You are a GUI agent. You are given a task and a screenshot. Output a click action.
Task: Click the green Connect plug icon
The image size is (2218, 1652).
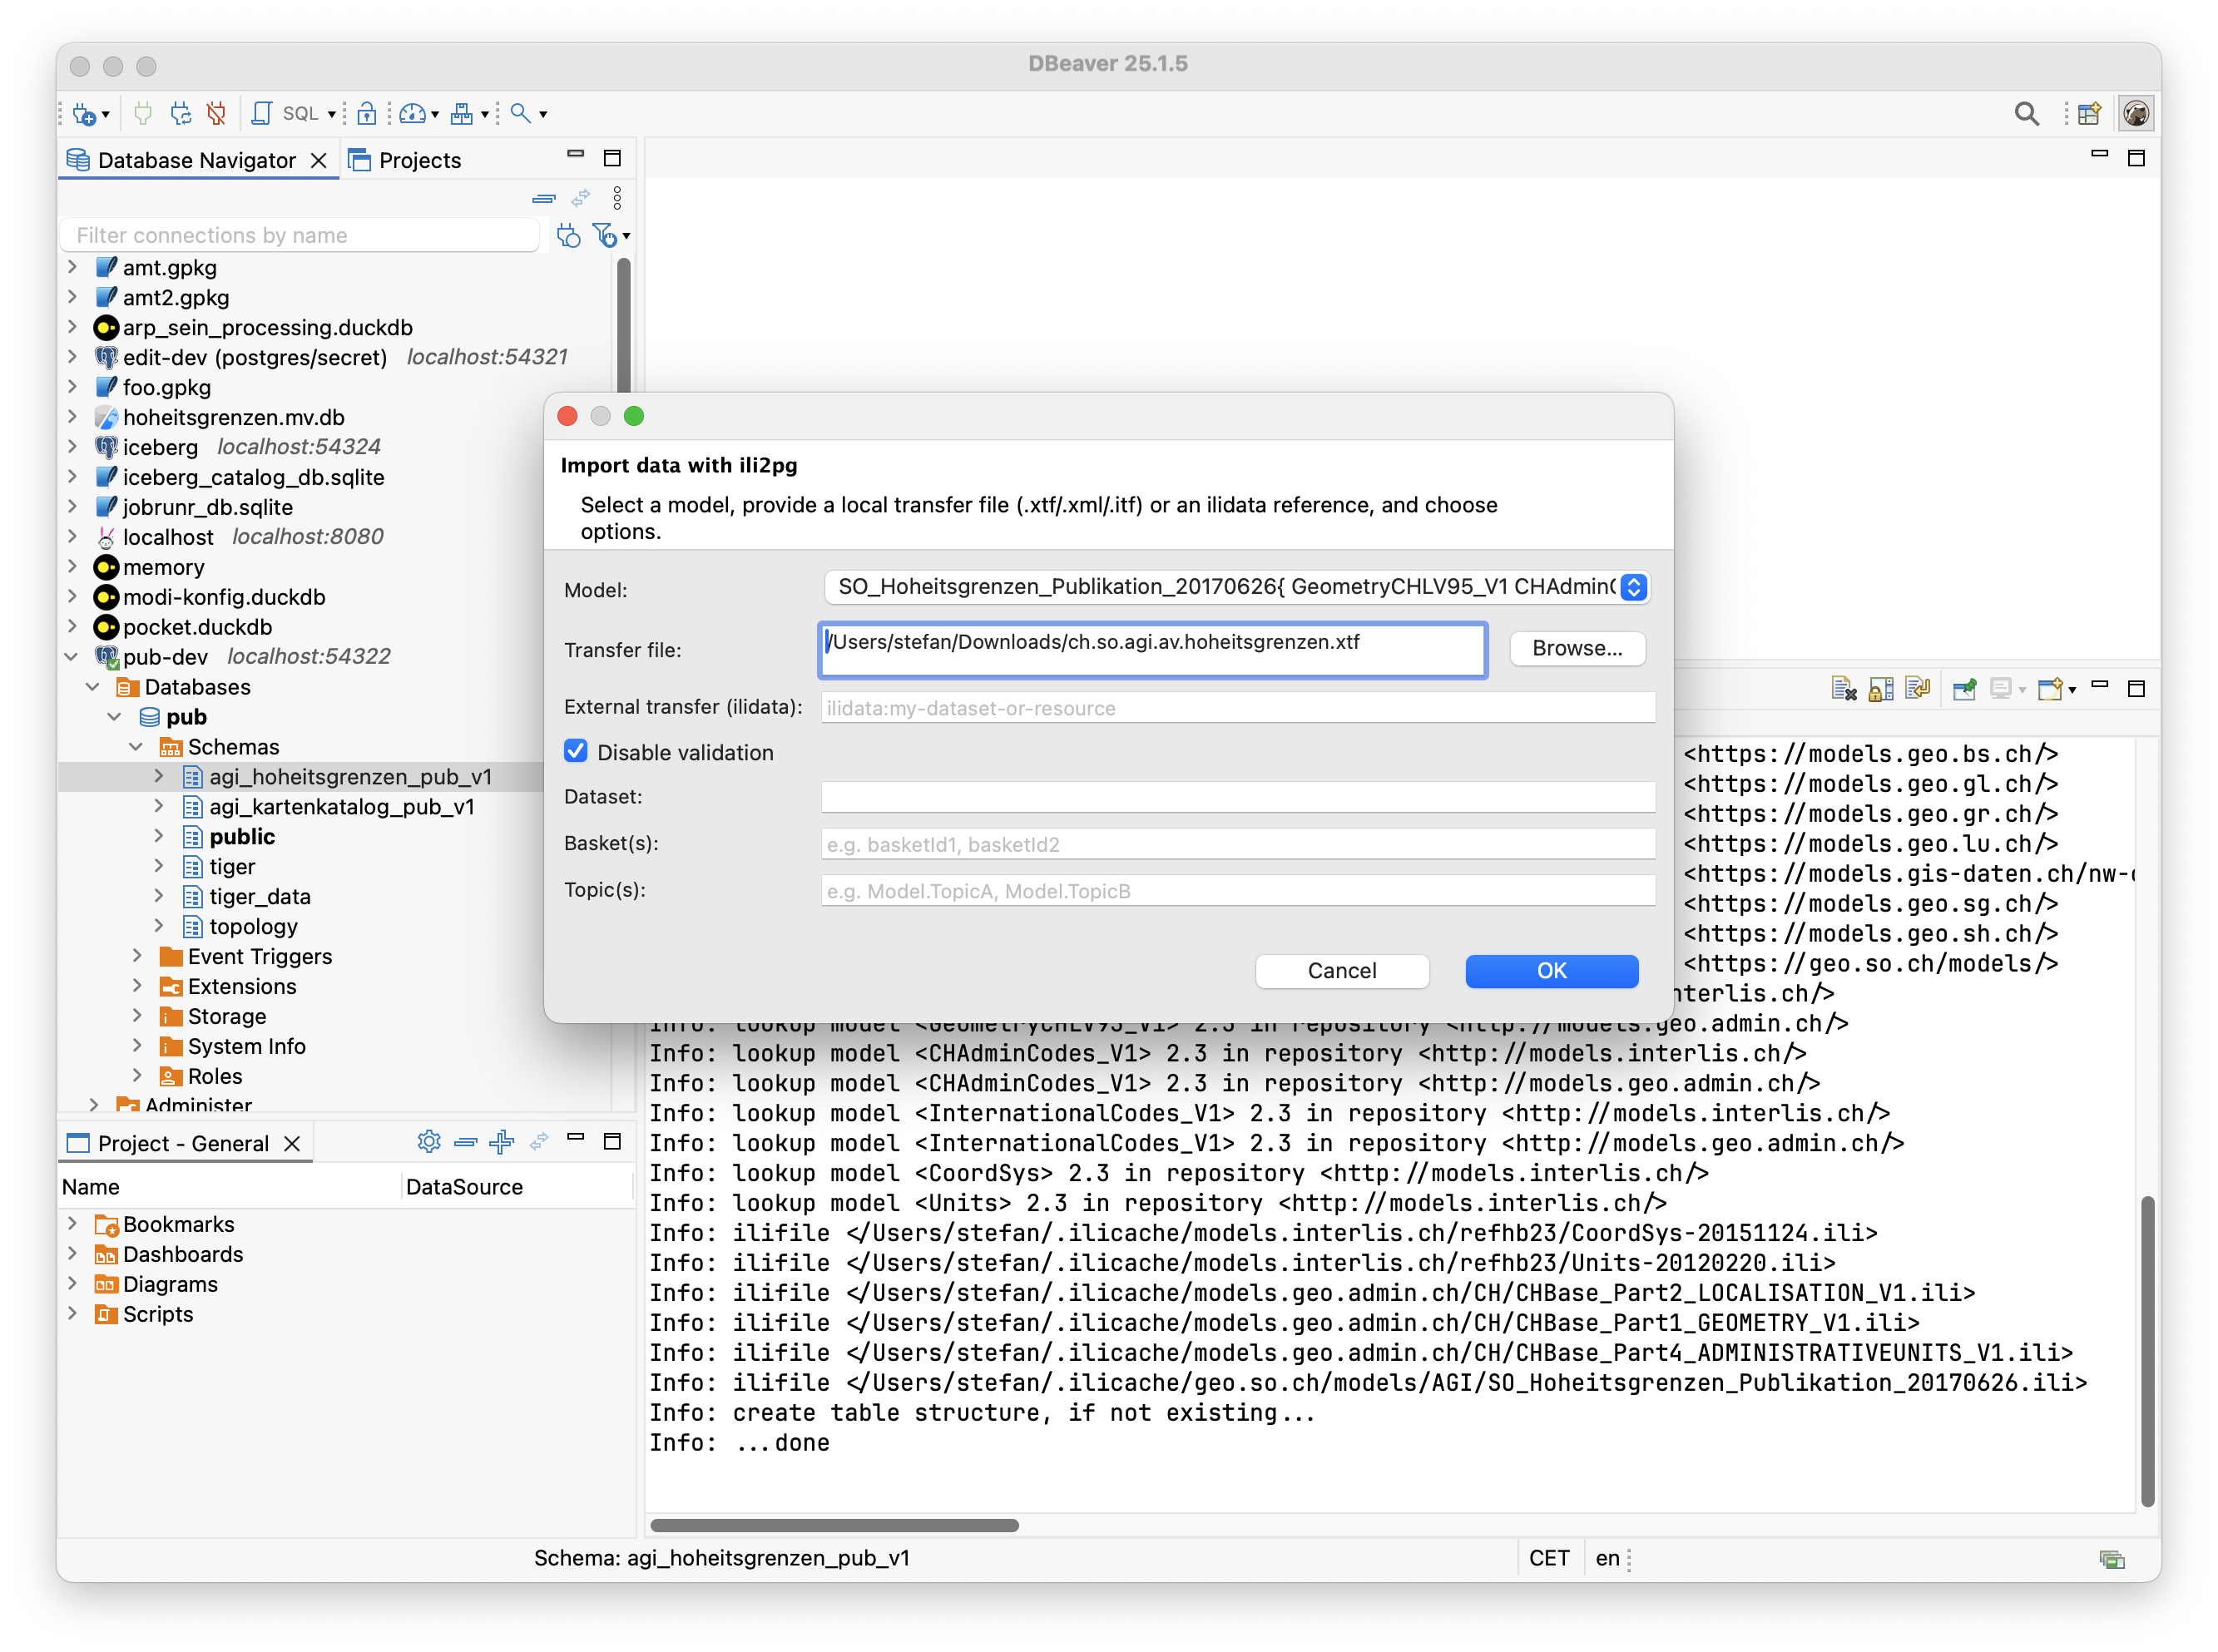(x=143, y=113)
